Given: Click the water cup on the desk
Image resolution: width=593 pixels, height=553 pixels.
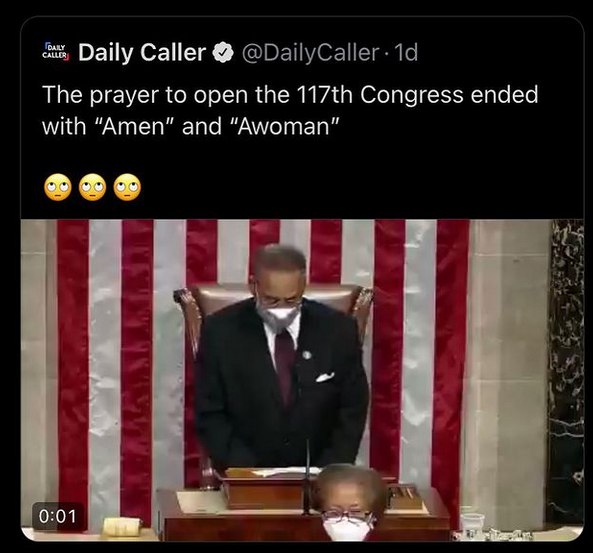Looking at the screenshot, I should [x=471, y=522].
